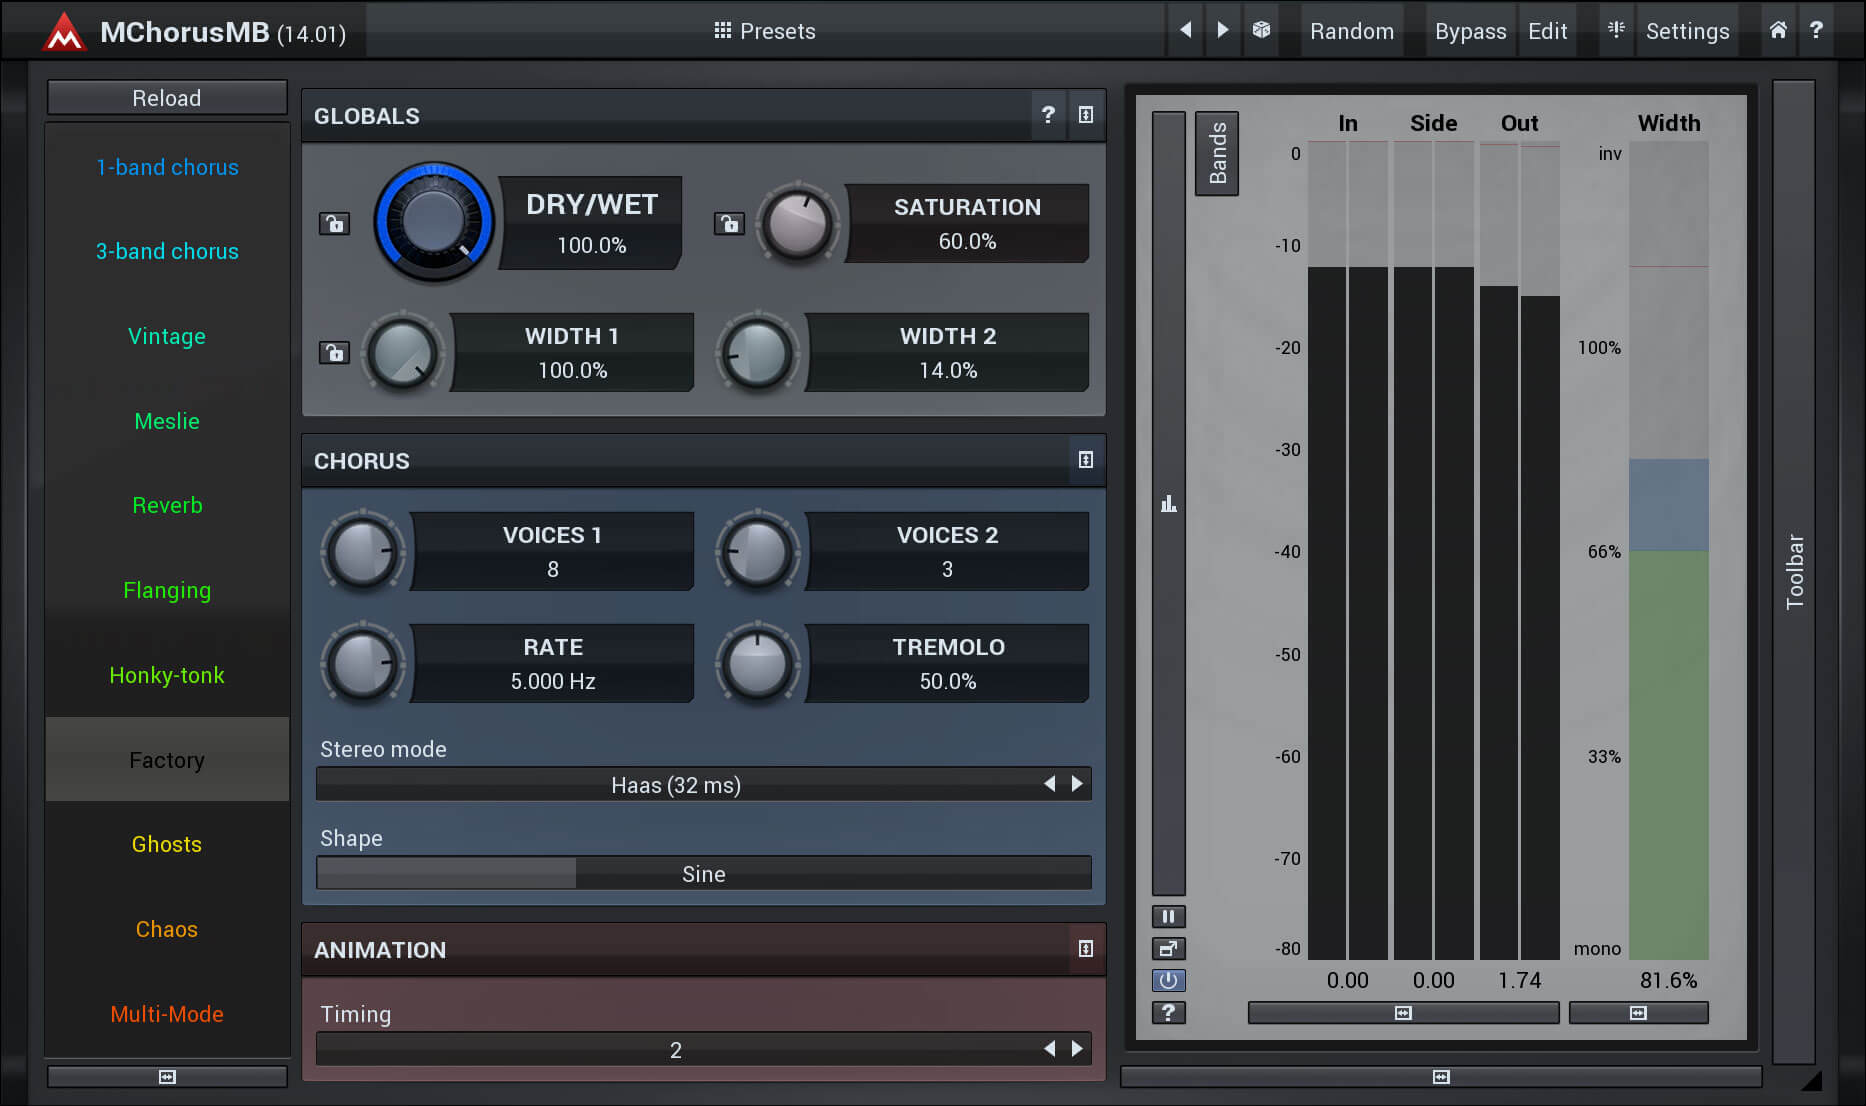Open meter help question mark
The image size is (1866, 1106).
pyautogui.click(x=1168, y=1012)
